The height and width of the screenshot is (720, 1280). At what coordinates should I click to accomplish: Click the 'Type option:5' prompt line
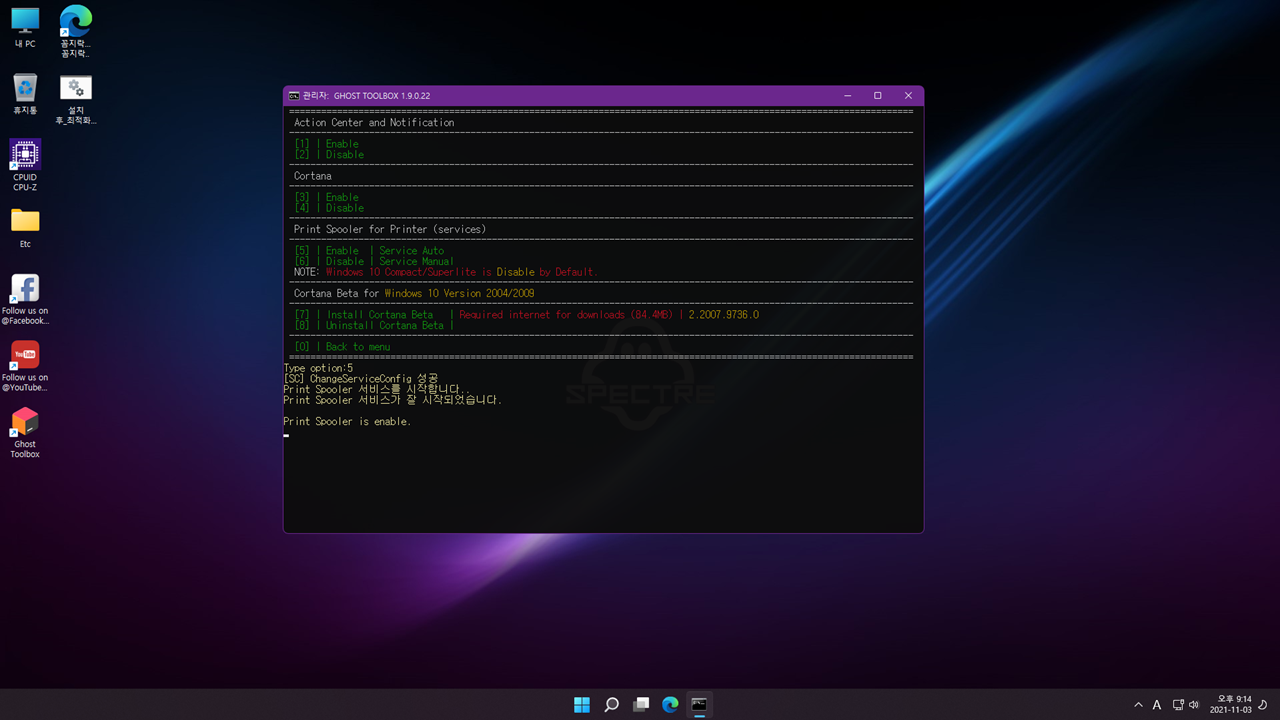click(x=318, y=368)
